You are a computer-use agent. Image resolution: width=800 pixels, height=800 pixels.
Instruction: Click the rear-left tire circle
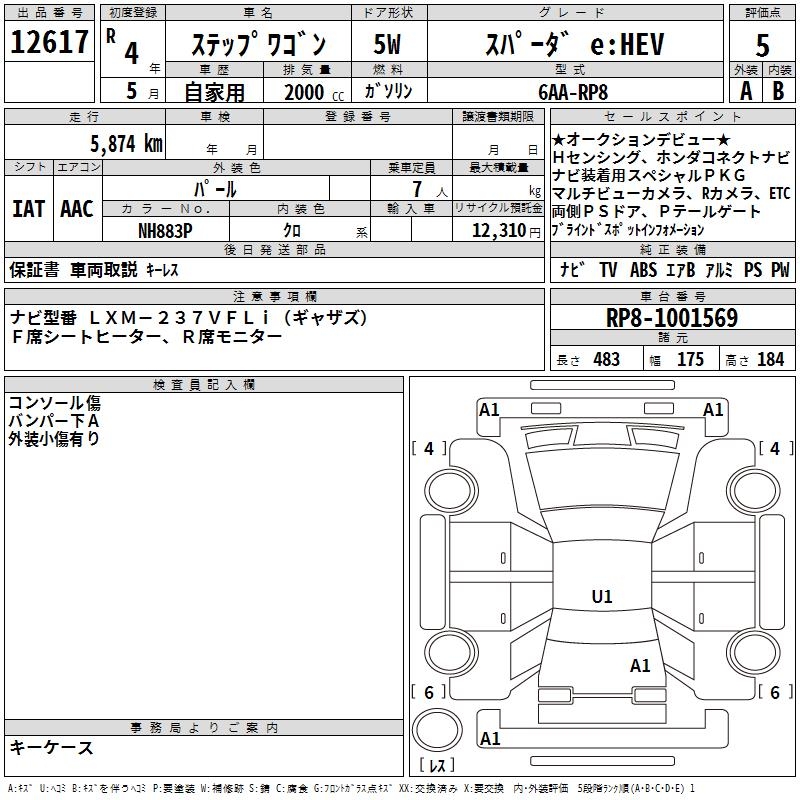[450, 653]
